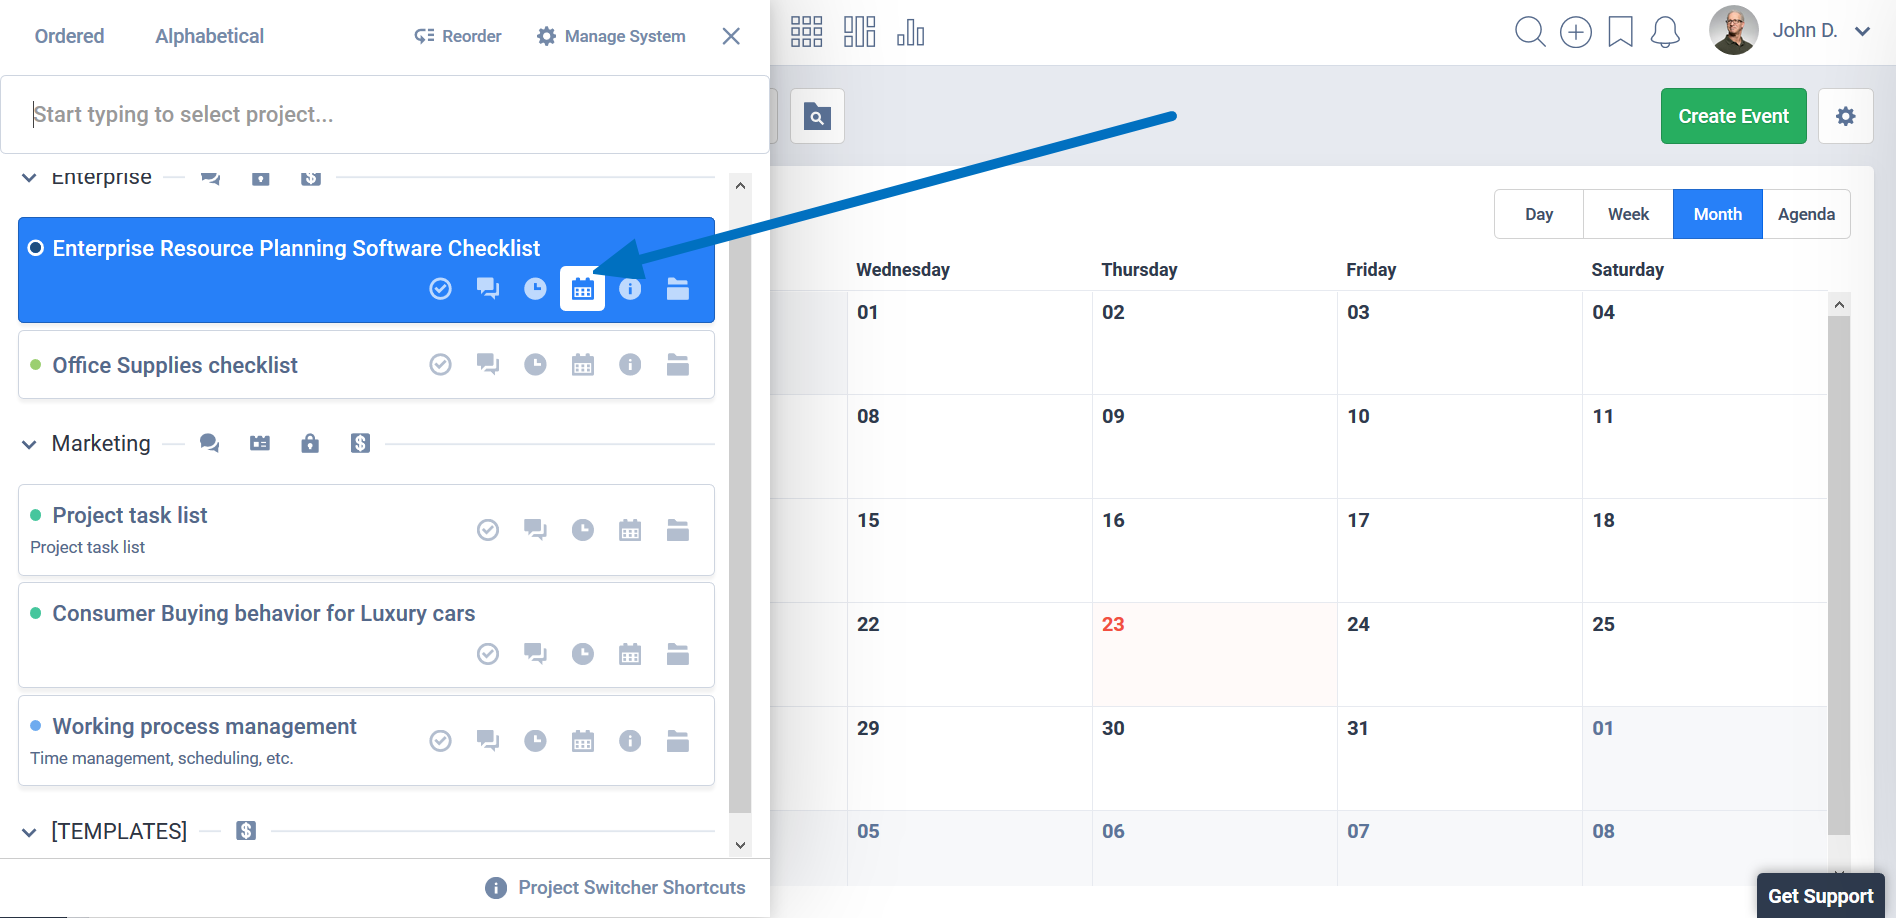
Task: Open John D. user menu dropdown
Action: click(x=1862, y=31)
